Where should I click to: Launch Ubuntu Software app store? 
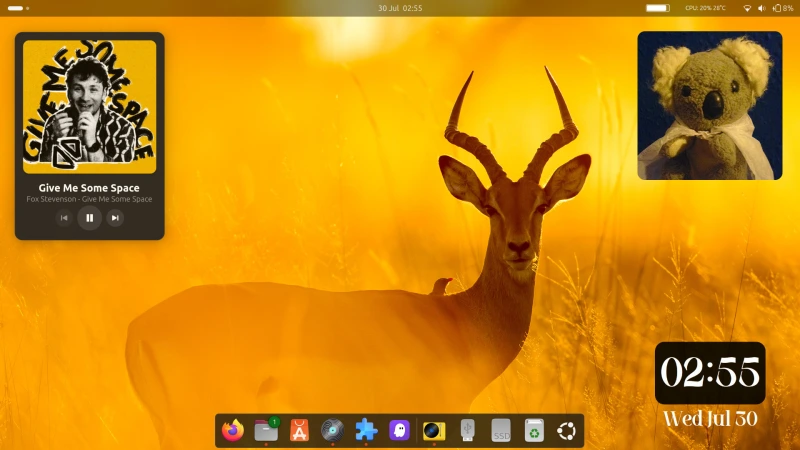[x=299, y=431]
